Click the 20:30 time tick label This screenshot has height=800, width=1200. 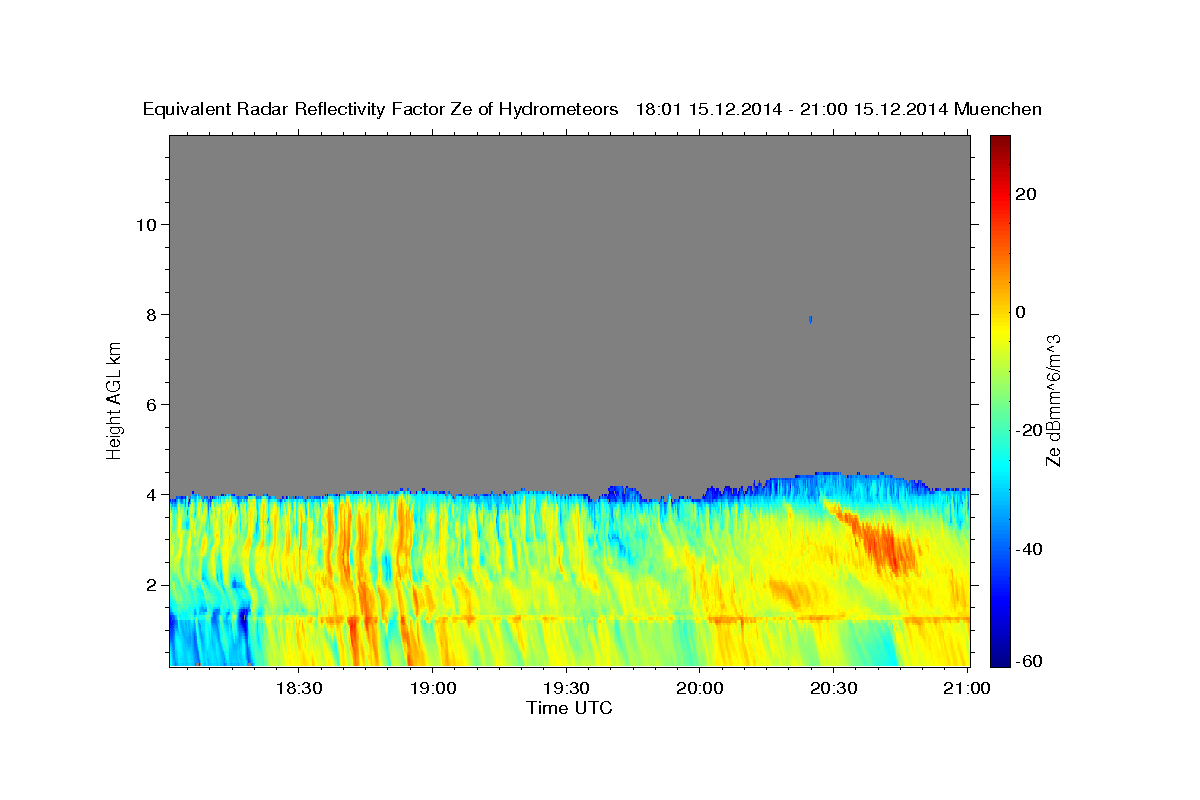pyautogui.click(x=834, y=688)
